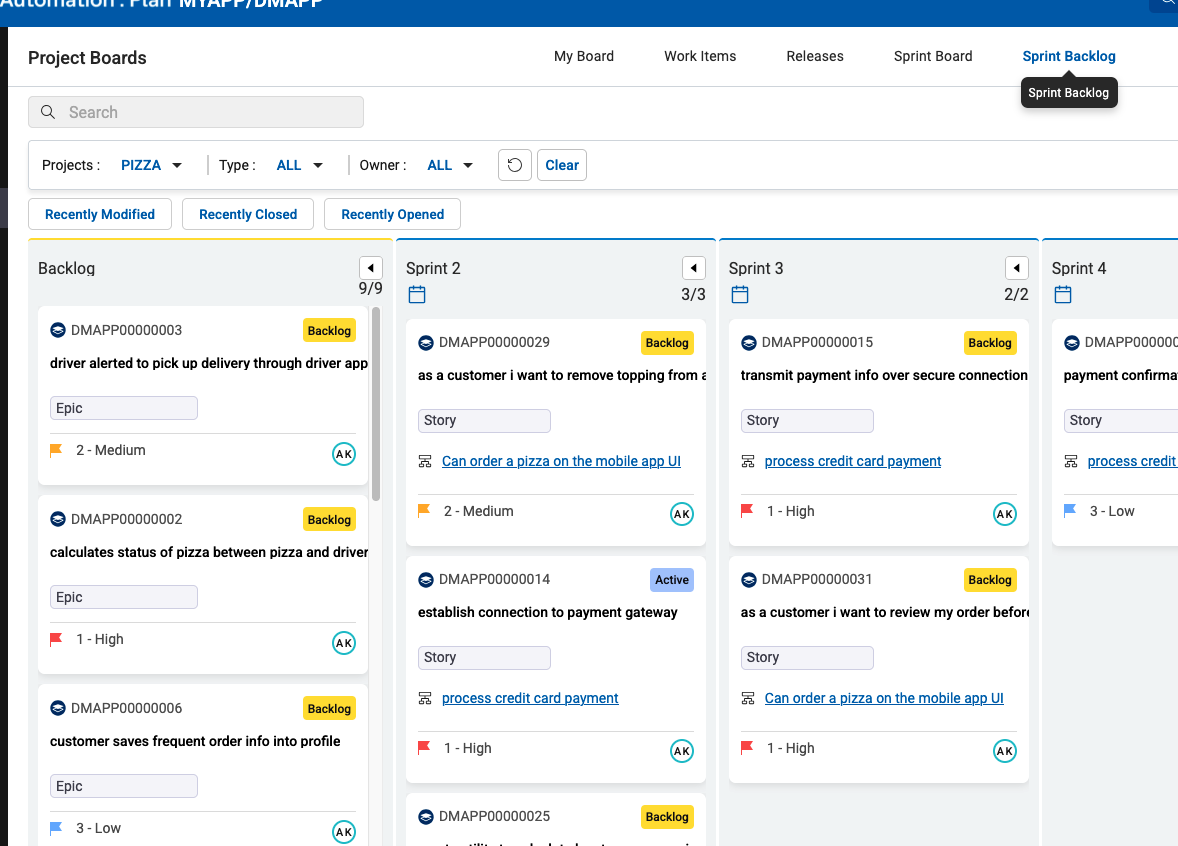Show Recently Opened items
1178x846 pixels.
click(x=392, y=214)
